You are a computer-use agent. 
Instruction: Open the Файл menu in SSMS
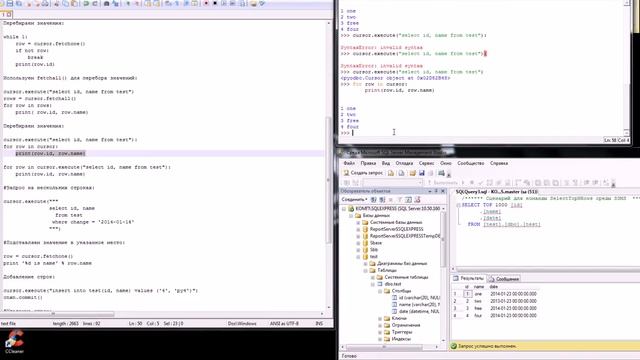tap(349, 163)
